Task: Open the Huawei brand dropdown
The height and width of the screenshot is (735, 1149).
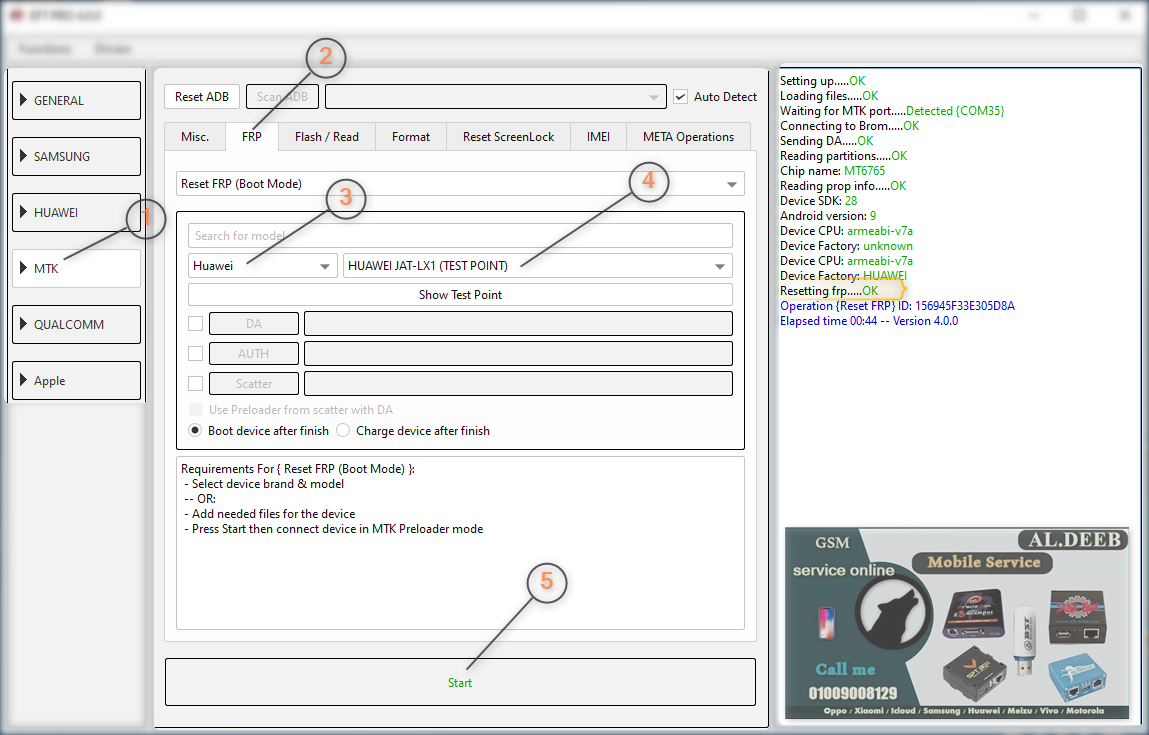Action: coord(262,266)
